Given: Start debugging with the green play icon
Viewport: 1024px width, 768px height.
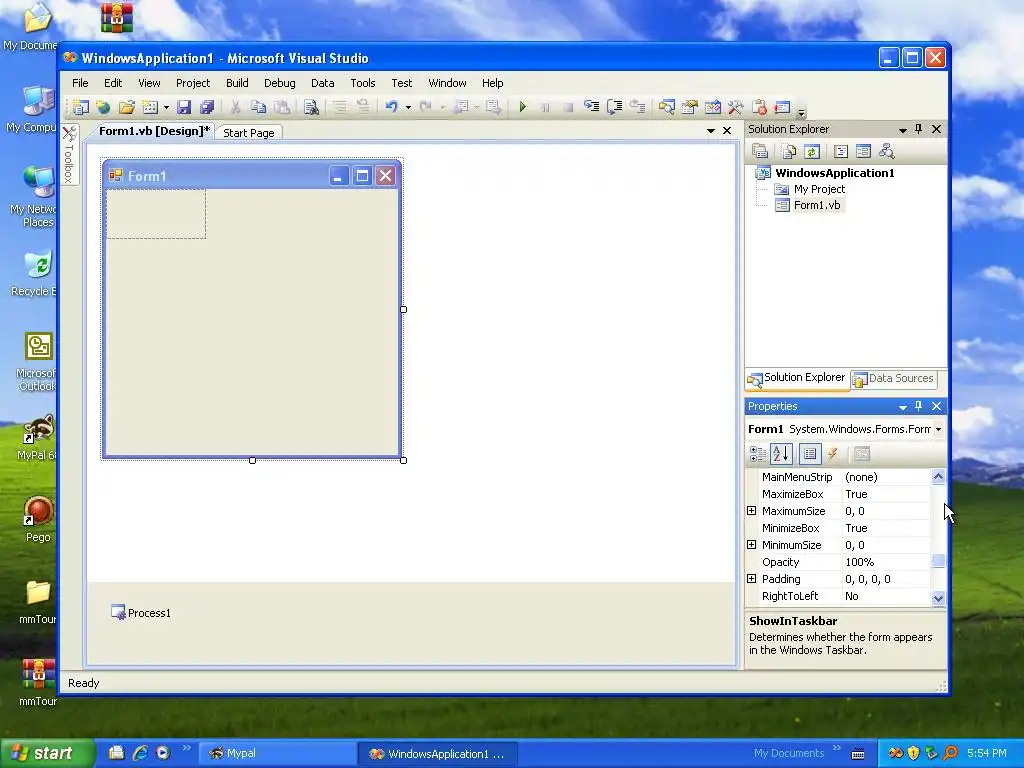Looking at the screenshot, I should click(x=522, y=106).
